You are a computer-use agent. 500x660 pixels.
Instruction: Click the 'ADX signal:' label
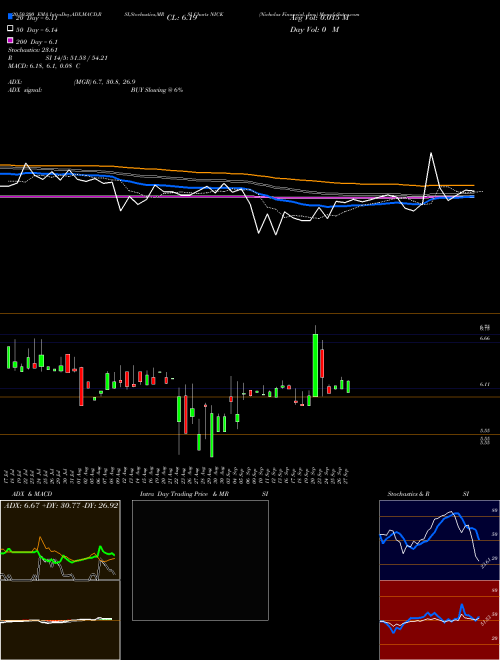(25, 90)
